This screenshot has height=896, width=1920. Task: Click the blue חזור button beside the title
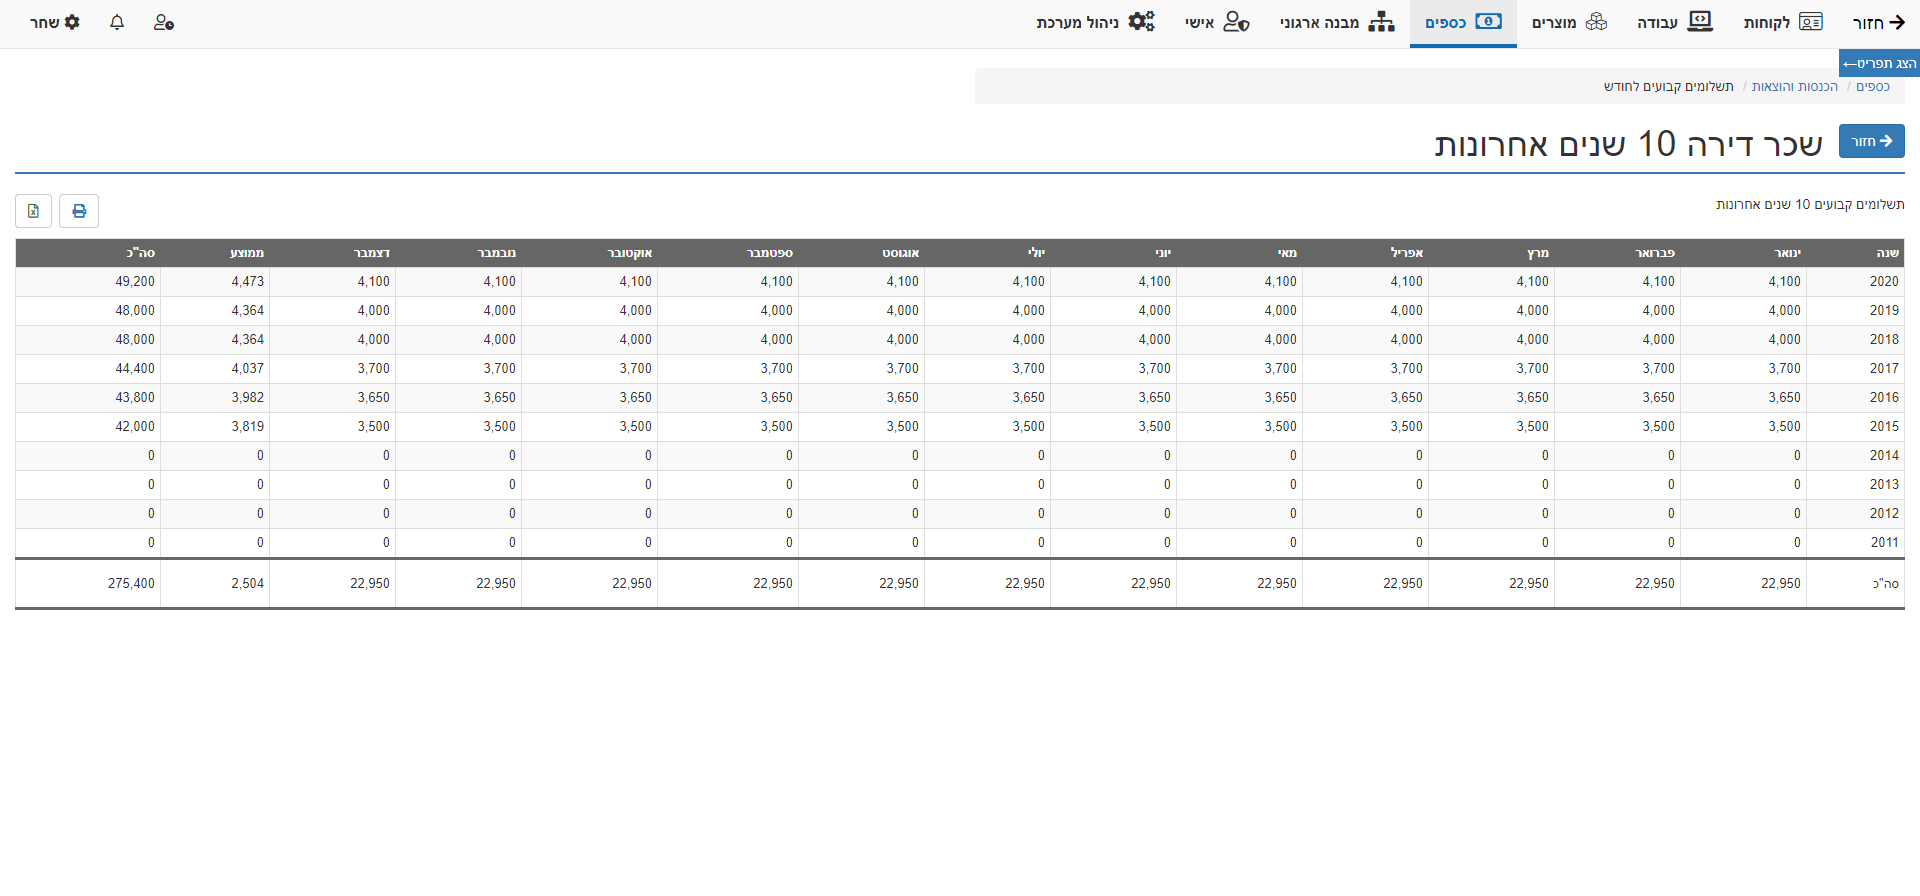click(1872, 141)
